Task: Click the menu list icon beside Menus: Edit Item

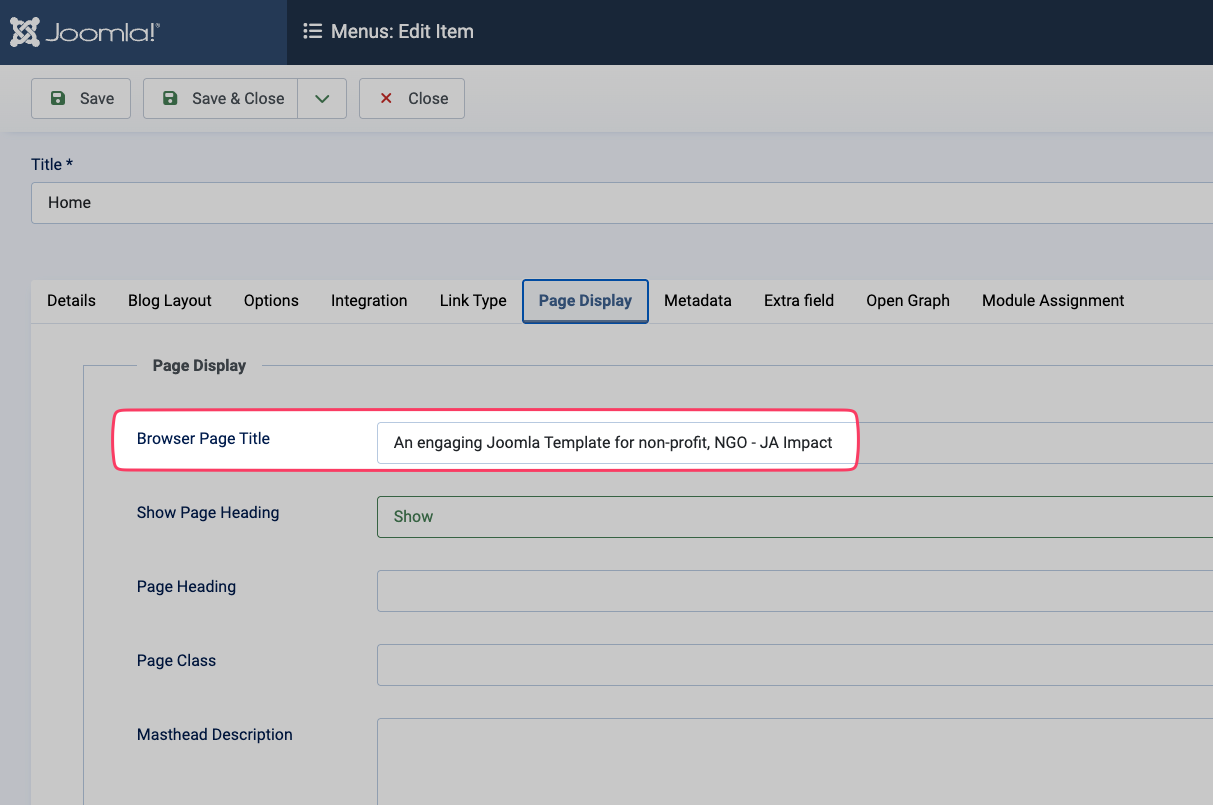Action: (x=312, y=31)
